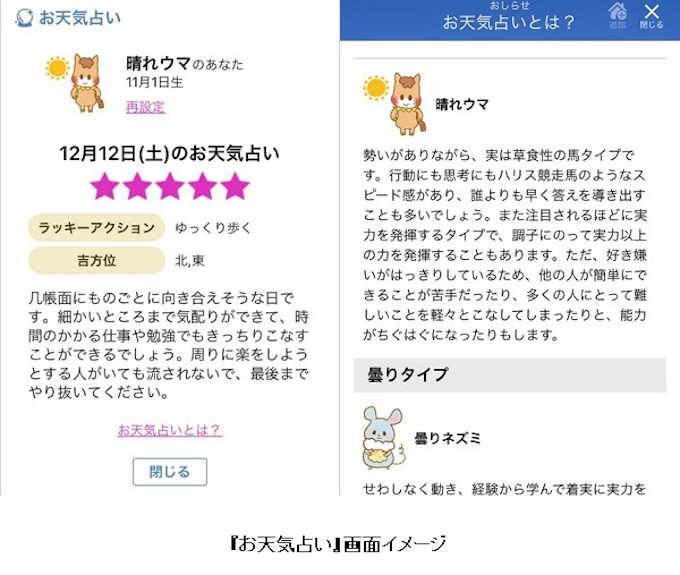This screenshot has height=575, width=680.
Task: Click the home 追加 icon in blue header
Action: click(617, 15)
